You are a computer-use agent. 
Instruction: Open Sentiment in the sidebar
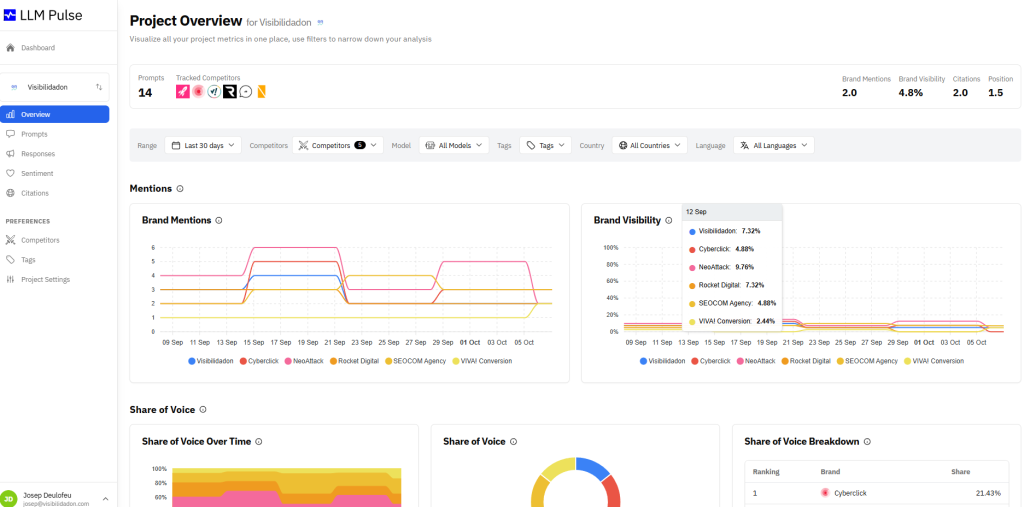coord(37,173)
